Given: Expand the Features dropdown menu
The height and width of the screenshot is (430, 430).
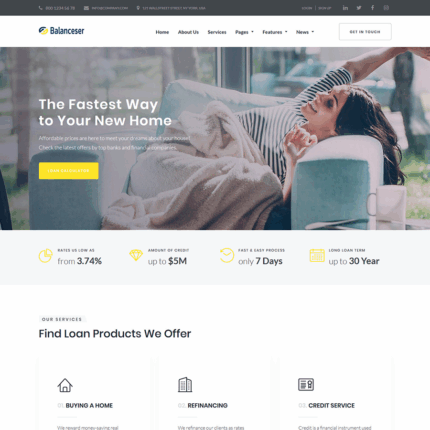Looking at the screenshot, I should 275,32.
